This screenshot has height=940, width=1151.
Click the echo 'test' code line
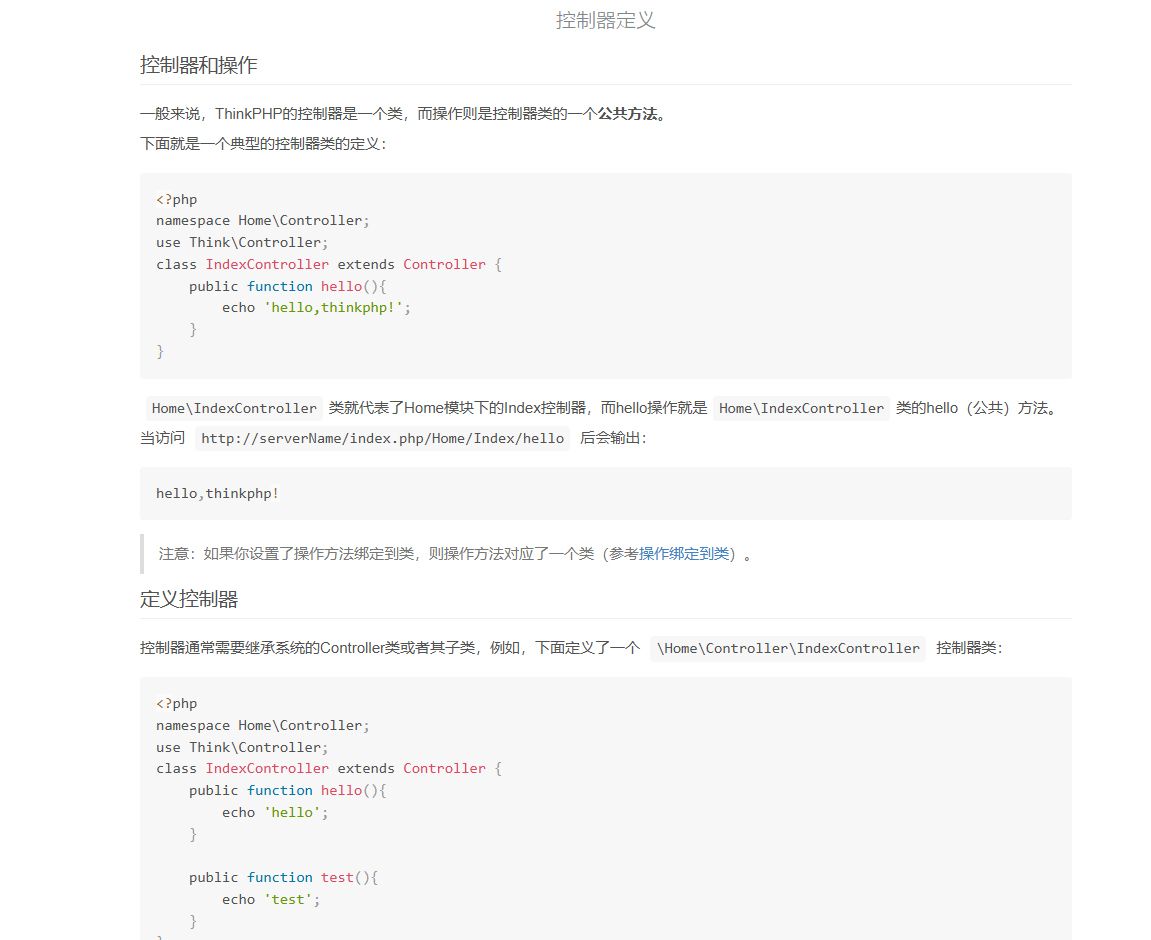click(271, 899)
